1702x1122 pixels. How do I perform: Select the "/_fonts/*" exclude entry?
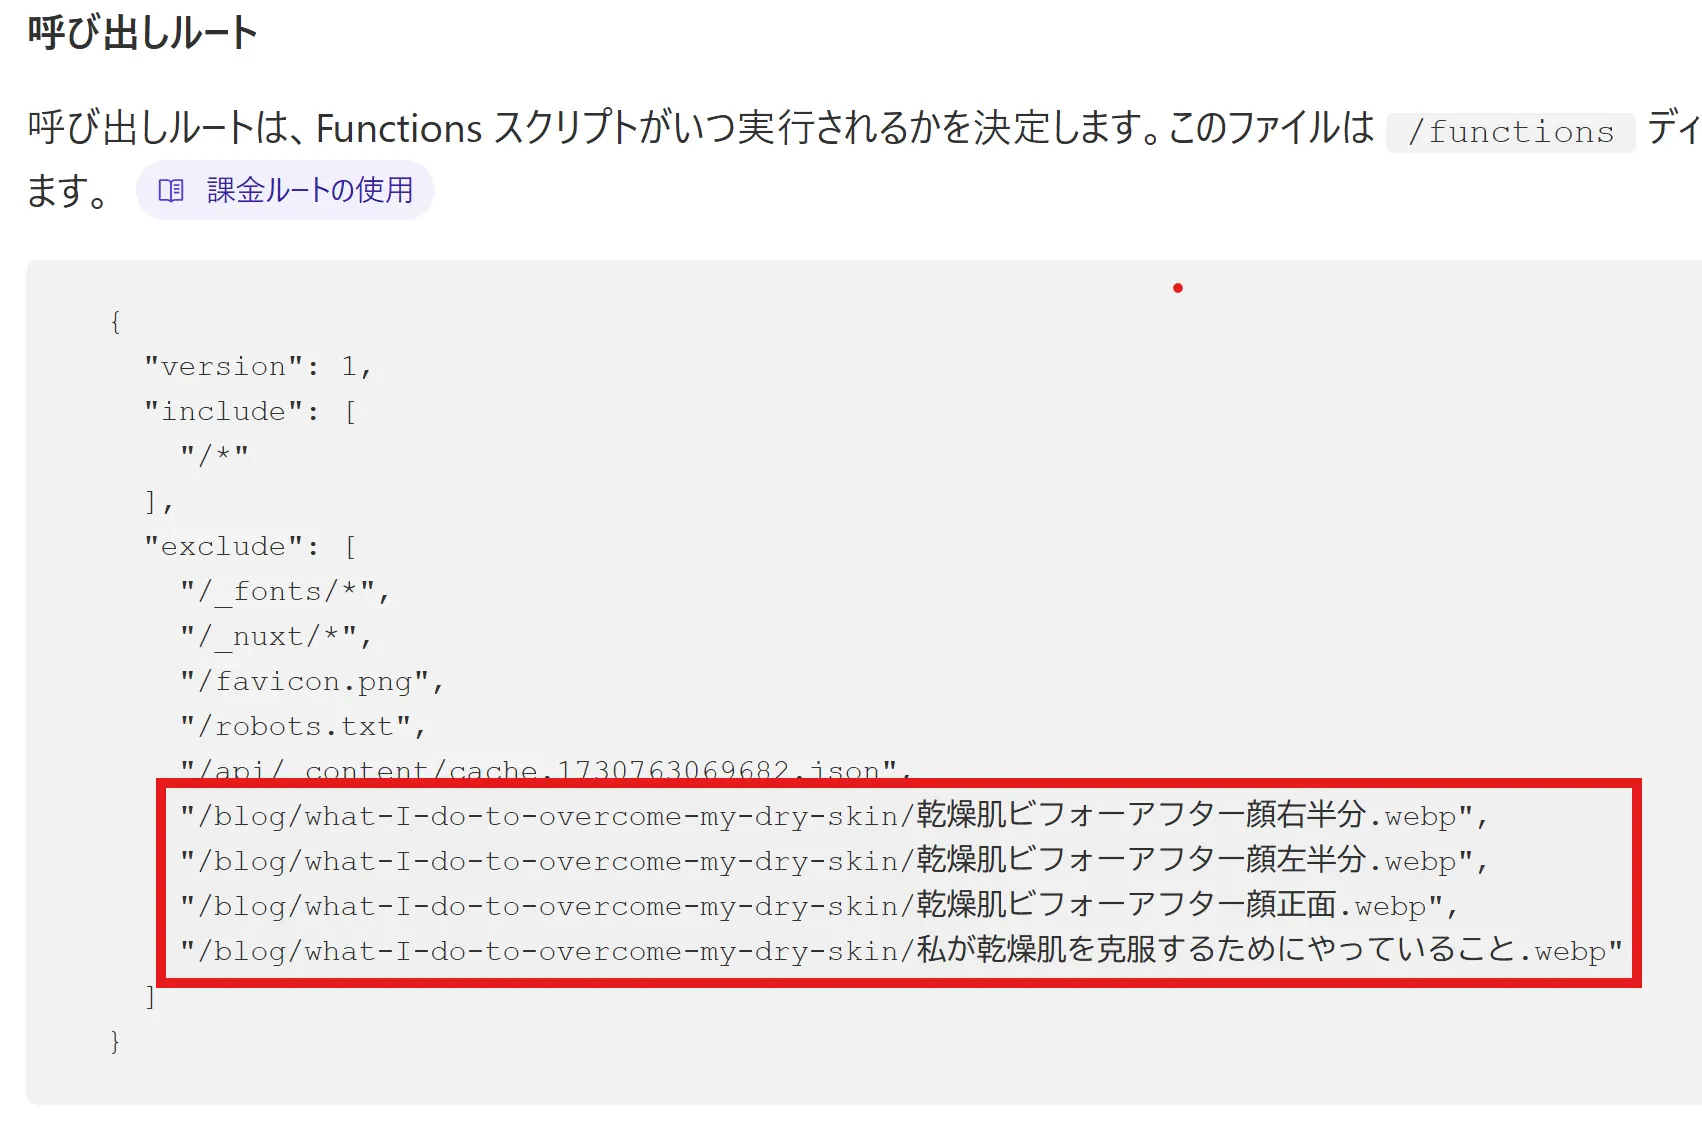(285, 592)
